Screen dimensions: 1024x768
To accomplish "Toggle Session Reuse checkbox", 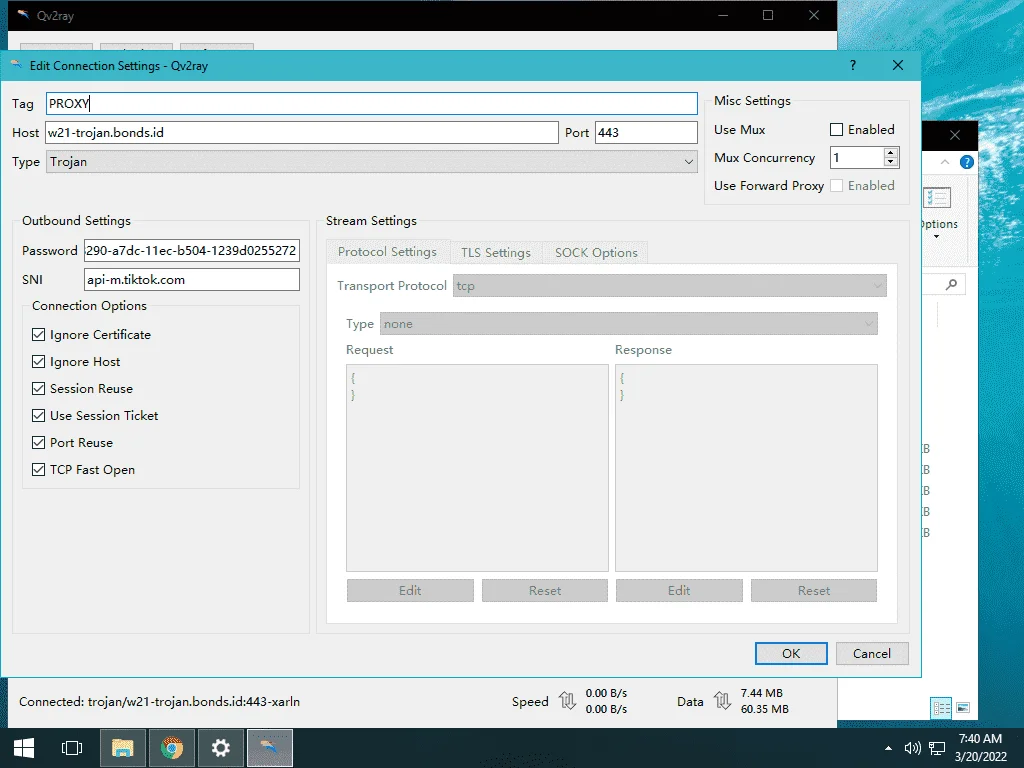I will pyautogui.click(x=39, y=389).
